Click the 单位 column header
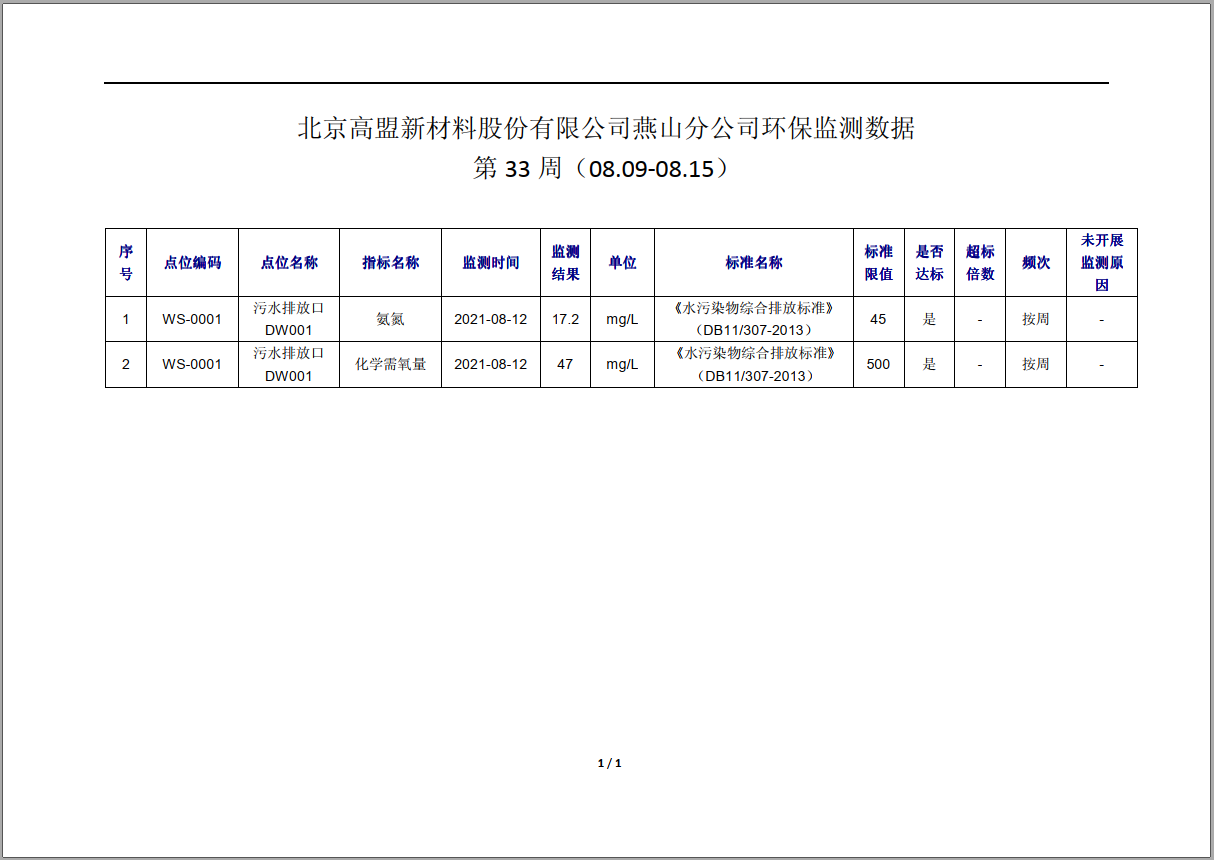 (x=622, y=262)
